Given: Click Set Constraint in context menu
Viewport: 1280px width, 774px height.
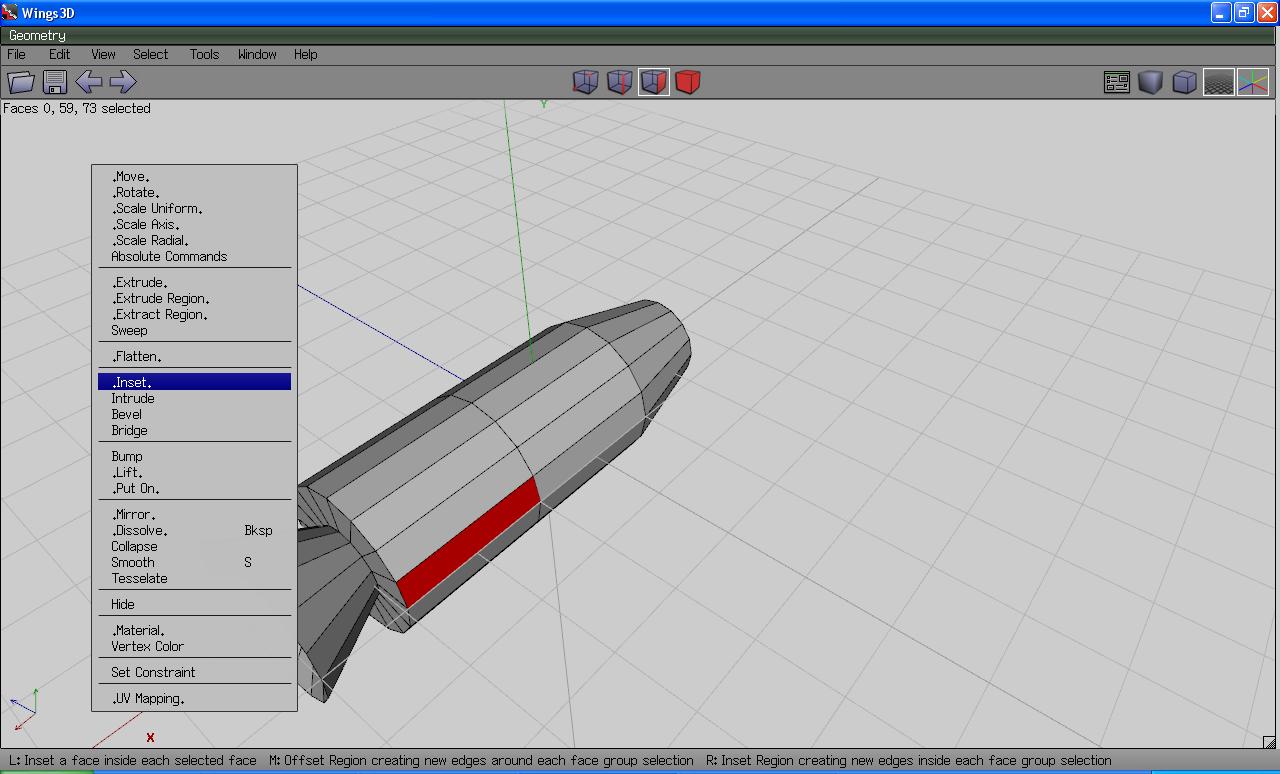Looking at the screenshot, I should [x=153, y=672].
